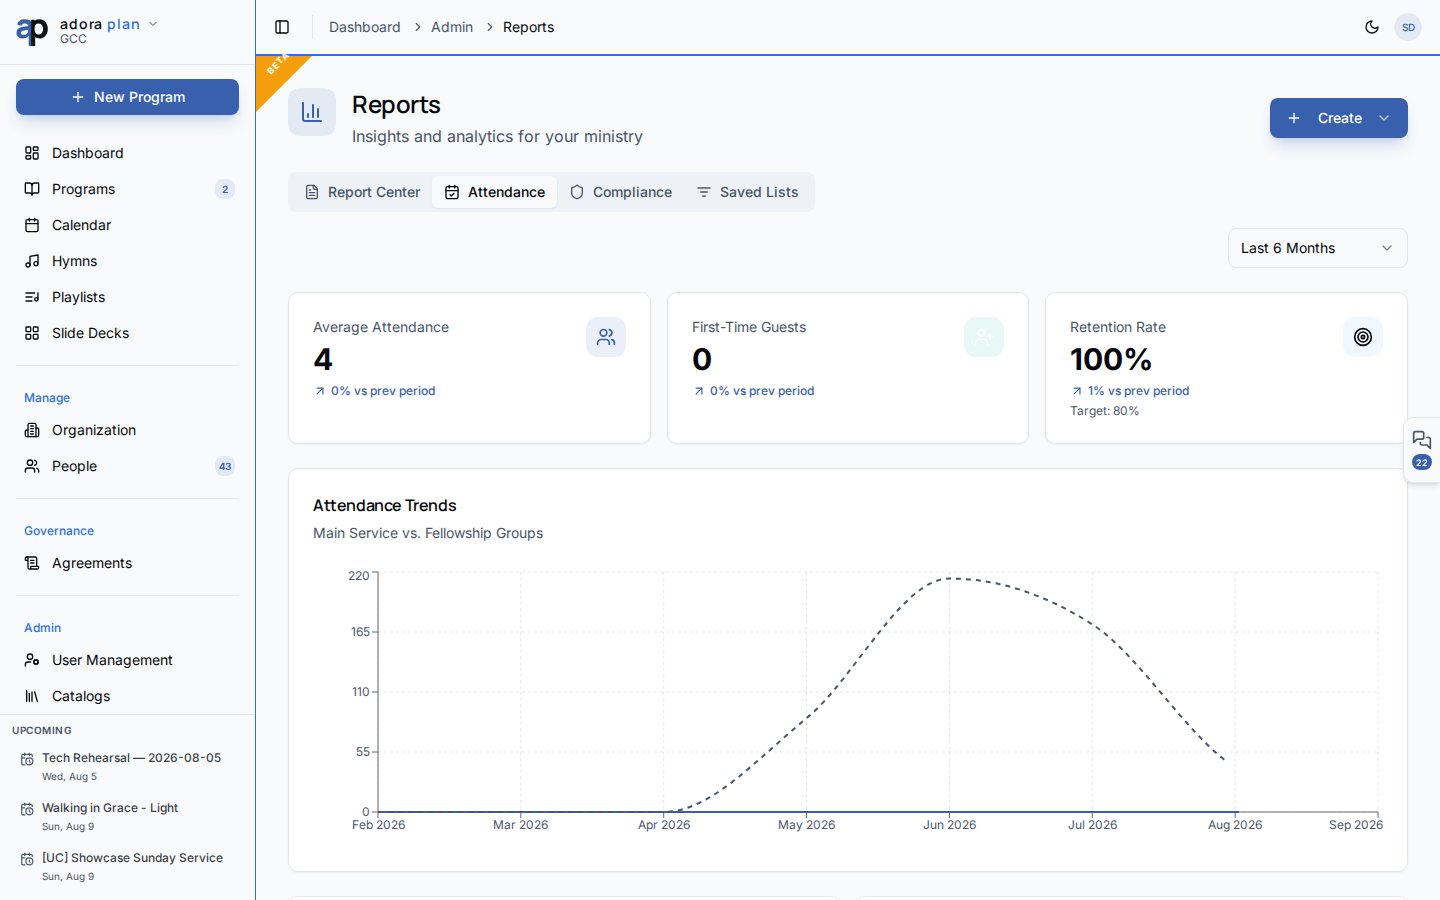Click the Jun 2026 axis label
Image resolution: width=1440 pixels, height=900 pixels.
[x=949, y=825]
